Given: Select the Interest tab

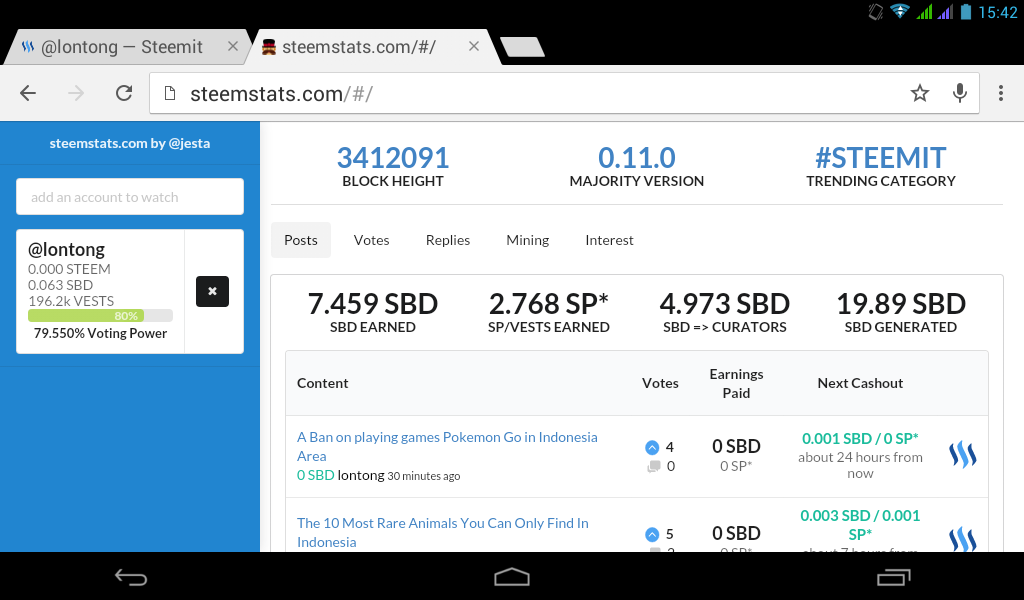Looking at the screenshot, I should [609, 240].
